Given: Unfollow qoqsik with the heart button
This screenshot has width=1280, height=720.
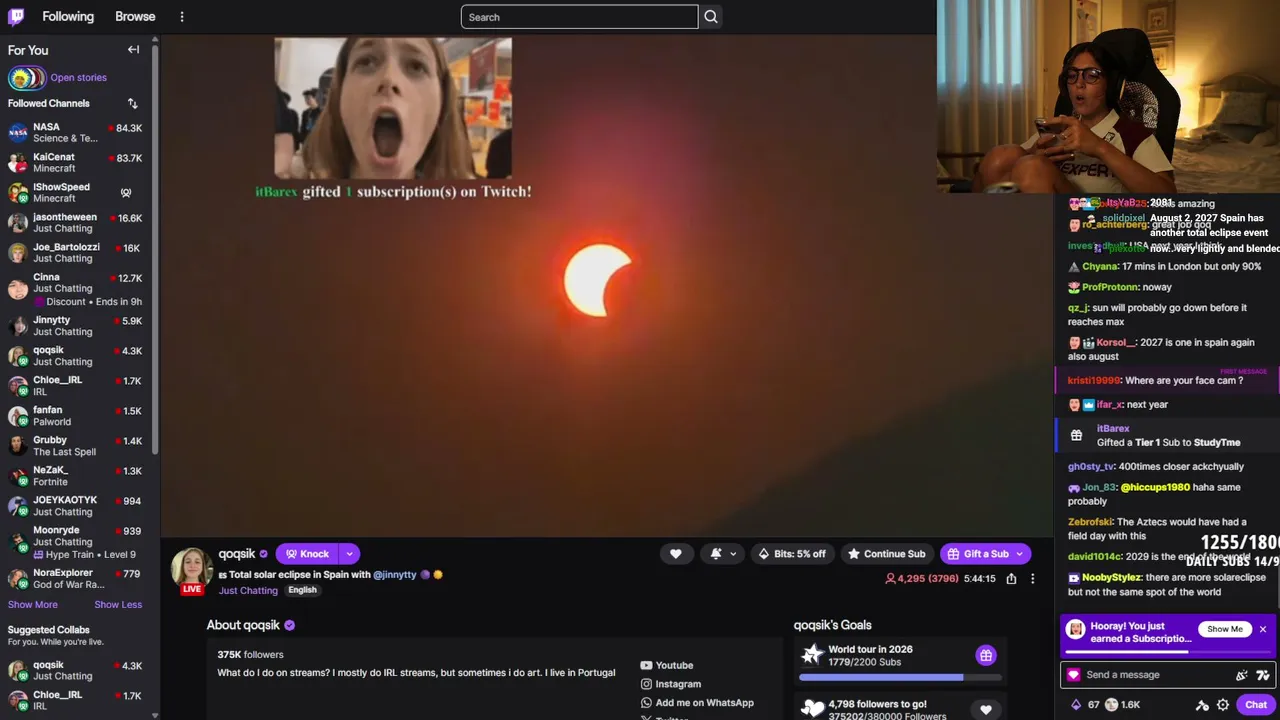Looking at the screenshot, I should 676,554.
